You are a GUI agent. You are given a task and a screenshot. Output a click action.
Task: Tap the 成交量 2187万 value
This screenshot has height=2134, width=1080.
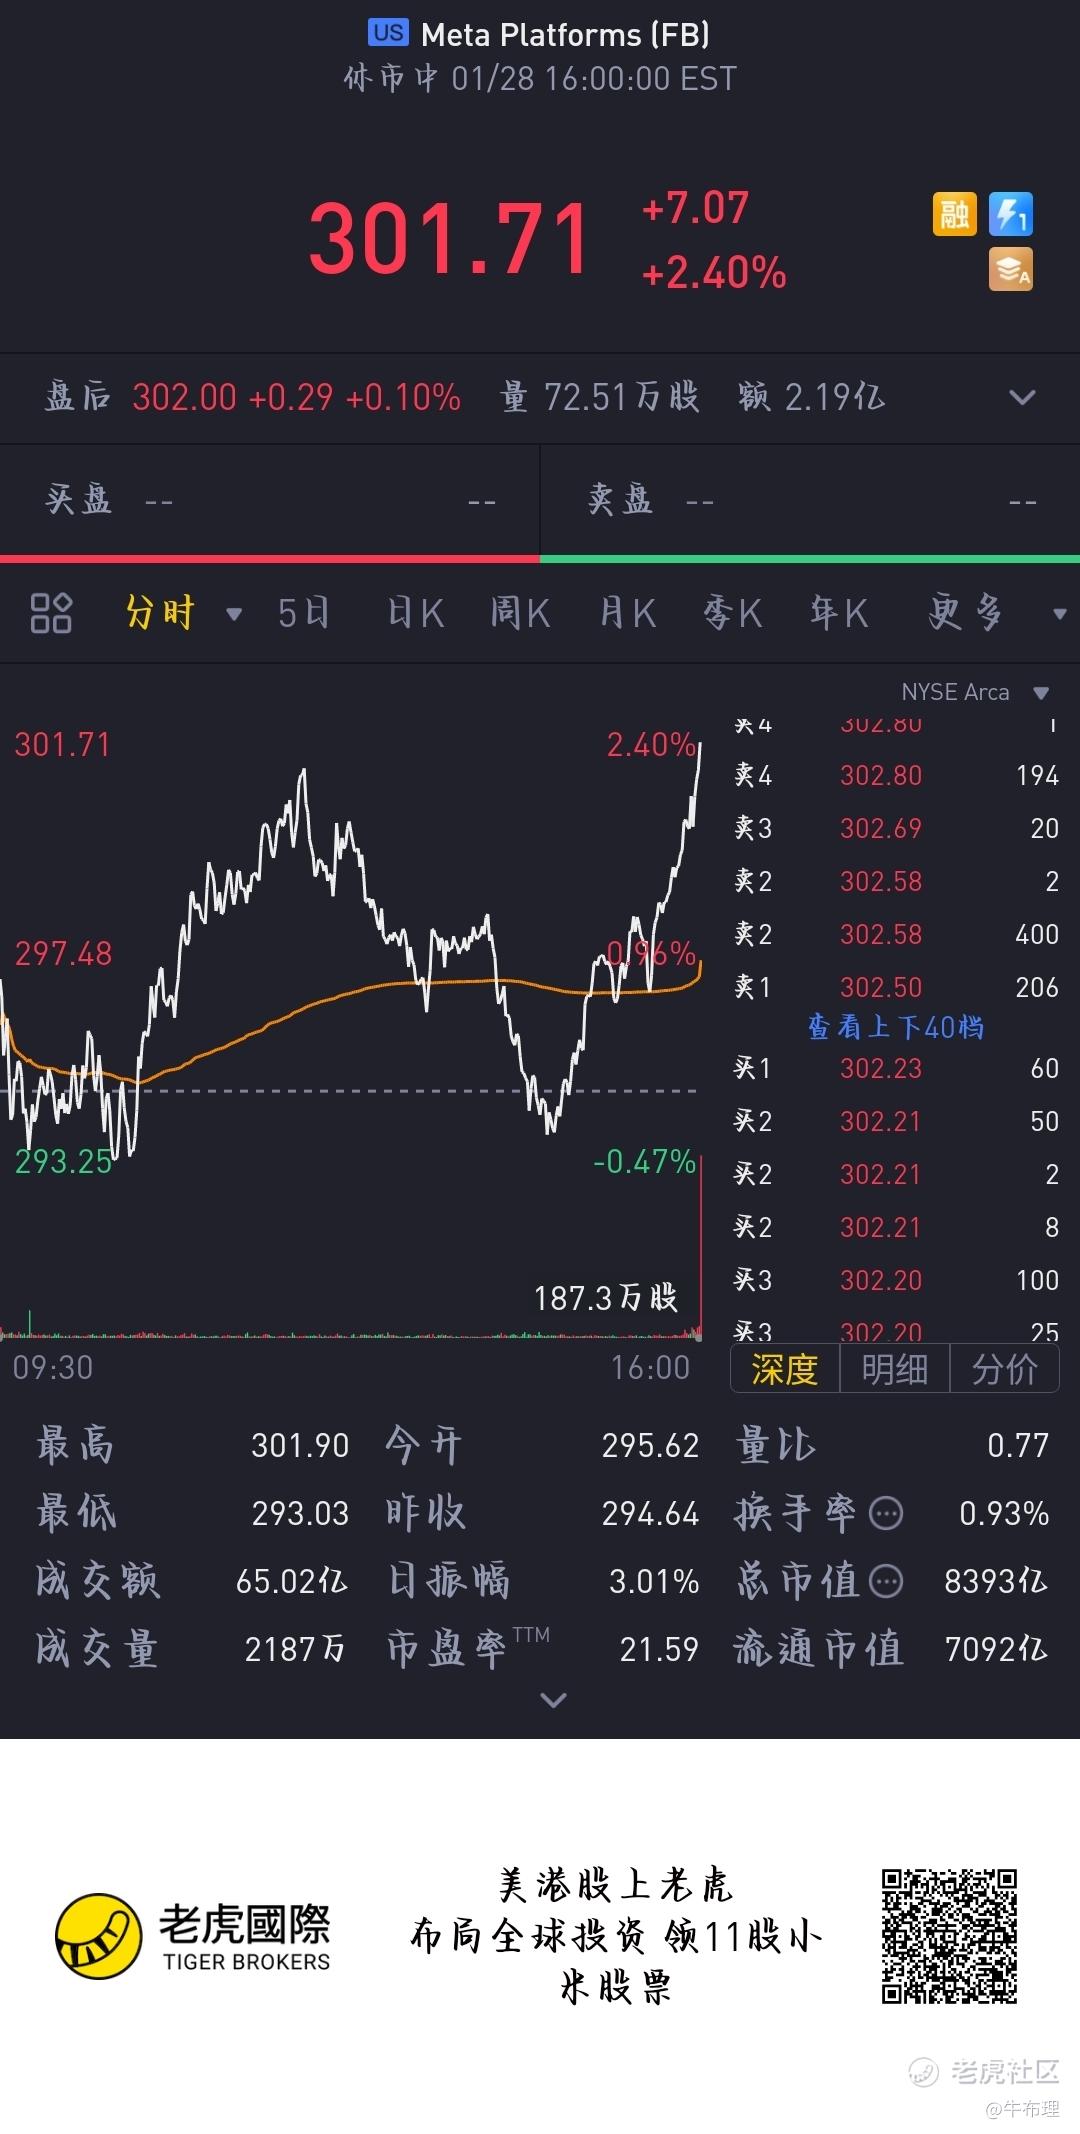pos(295,1649)
